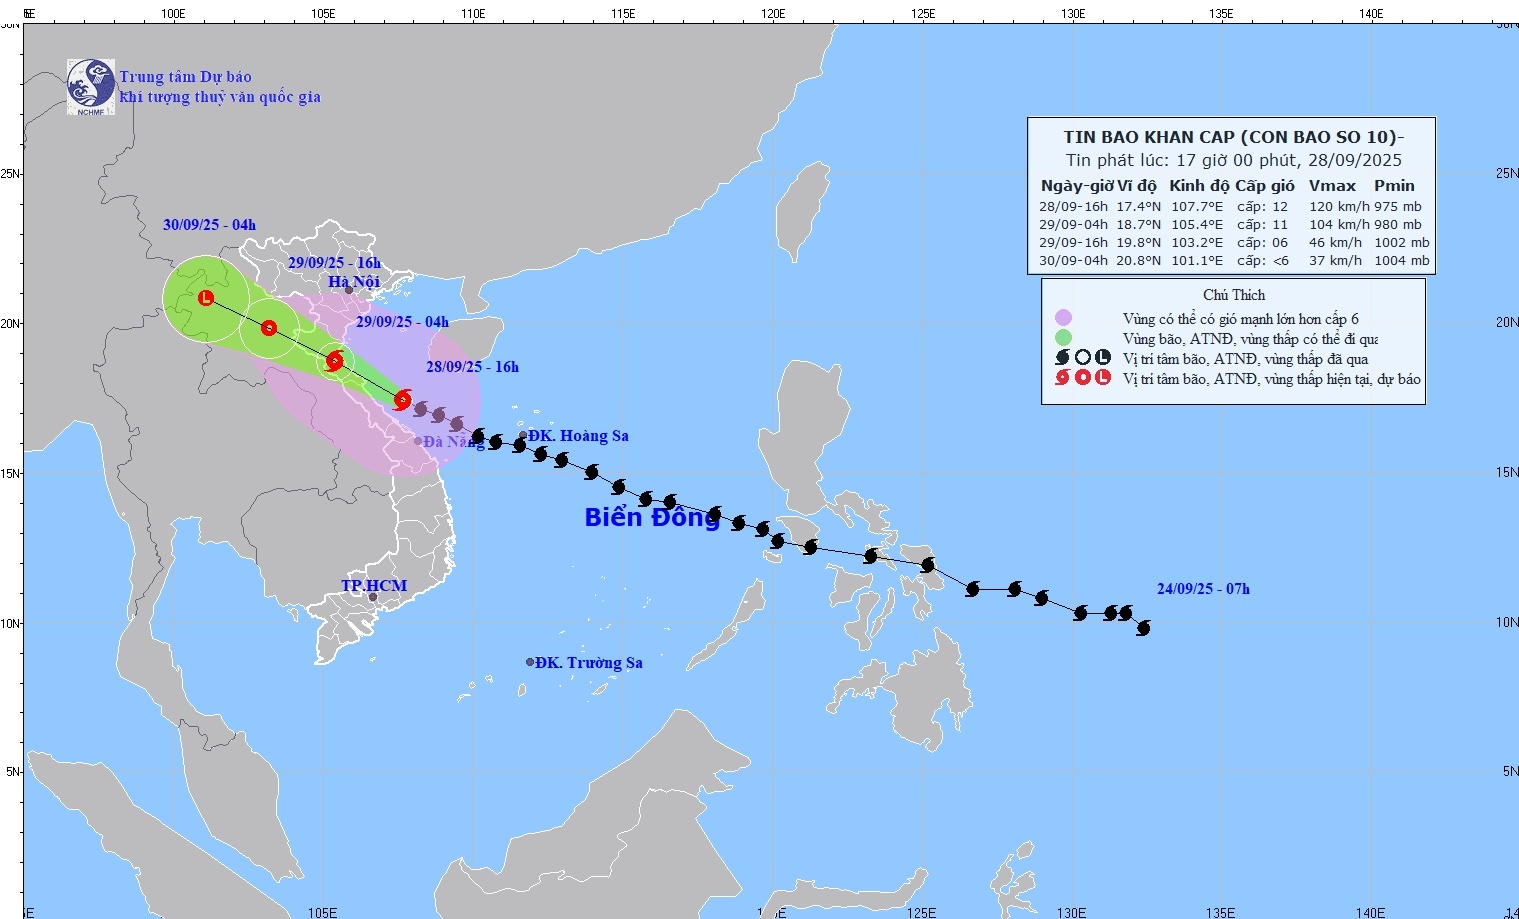Click the purple strong-wind legend swatch
1519x919 pixels.
click(x=1063, y=318)
